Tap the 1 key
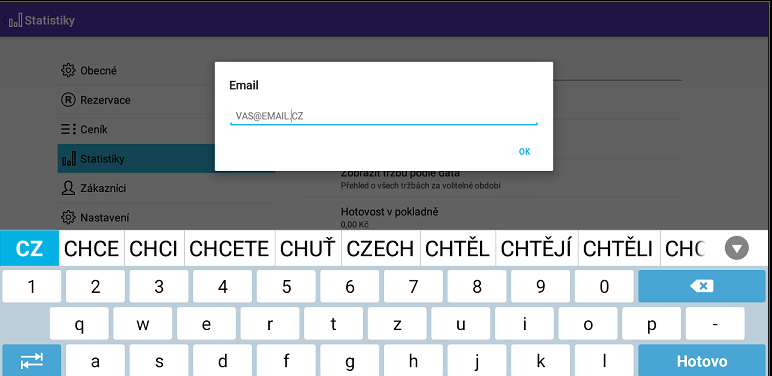 pyautogui.click(x=32, y=286)
